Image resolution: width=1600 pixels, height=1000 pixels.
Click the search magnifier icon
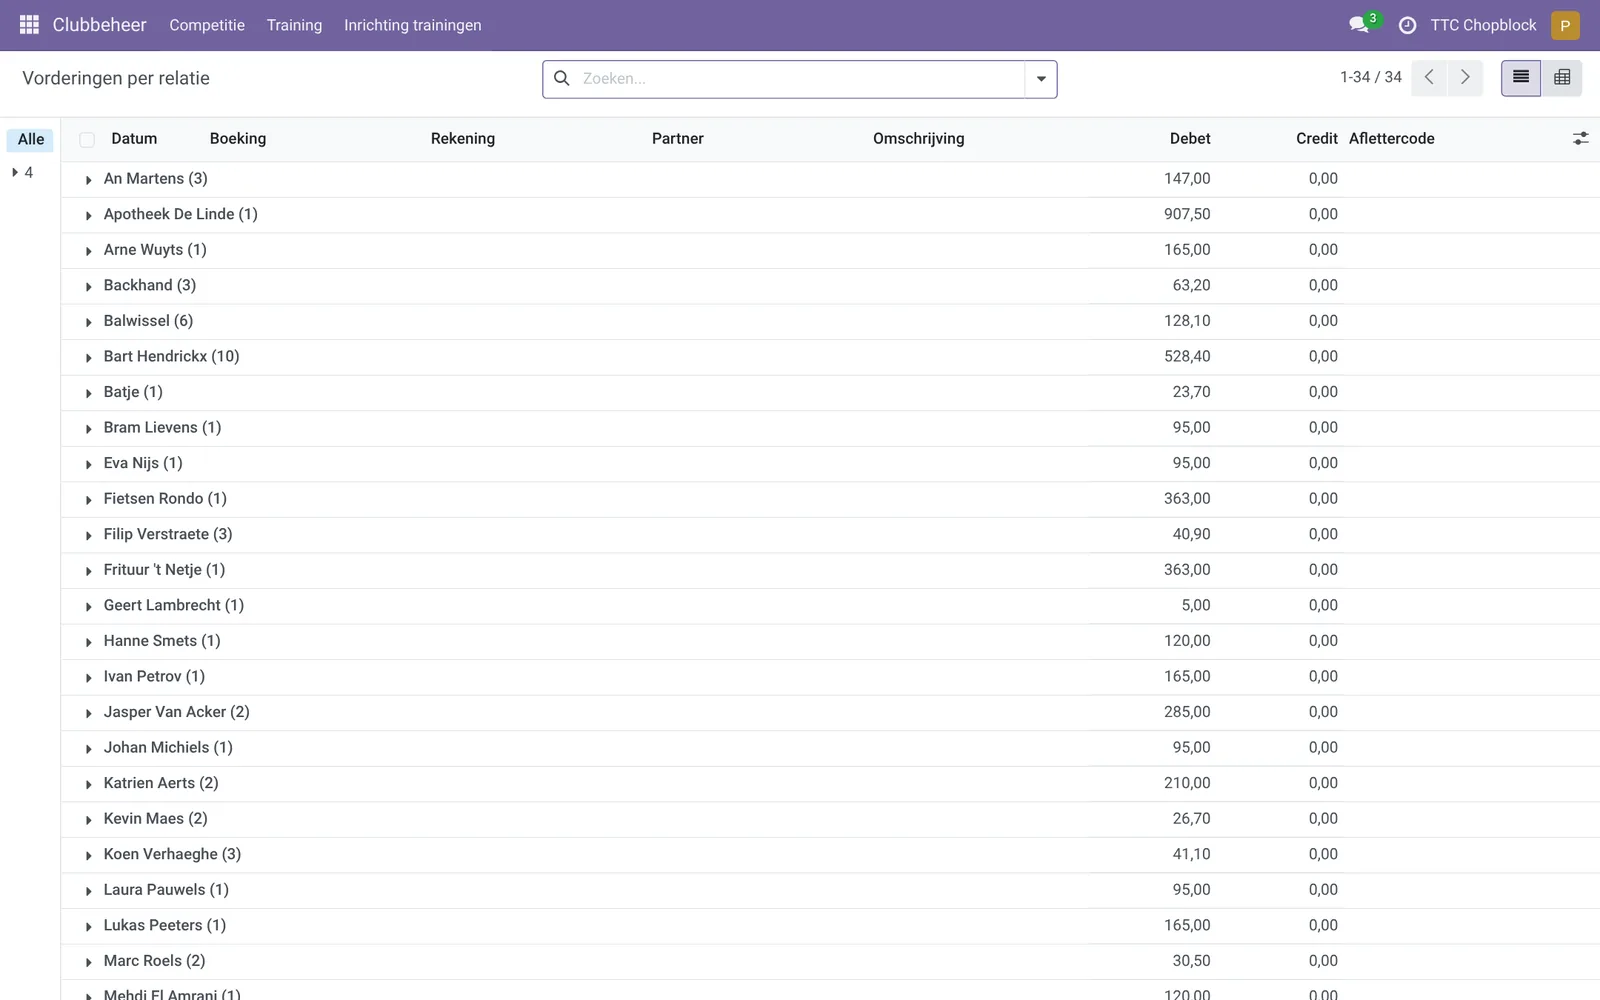click(562, 78)
